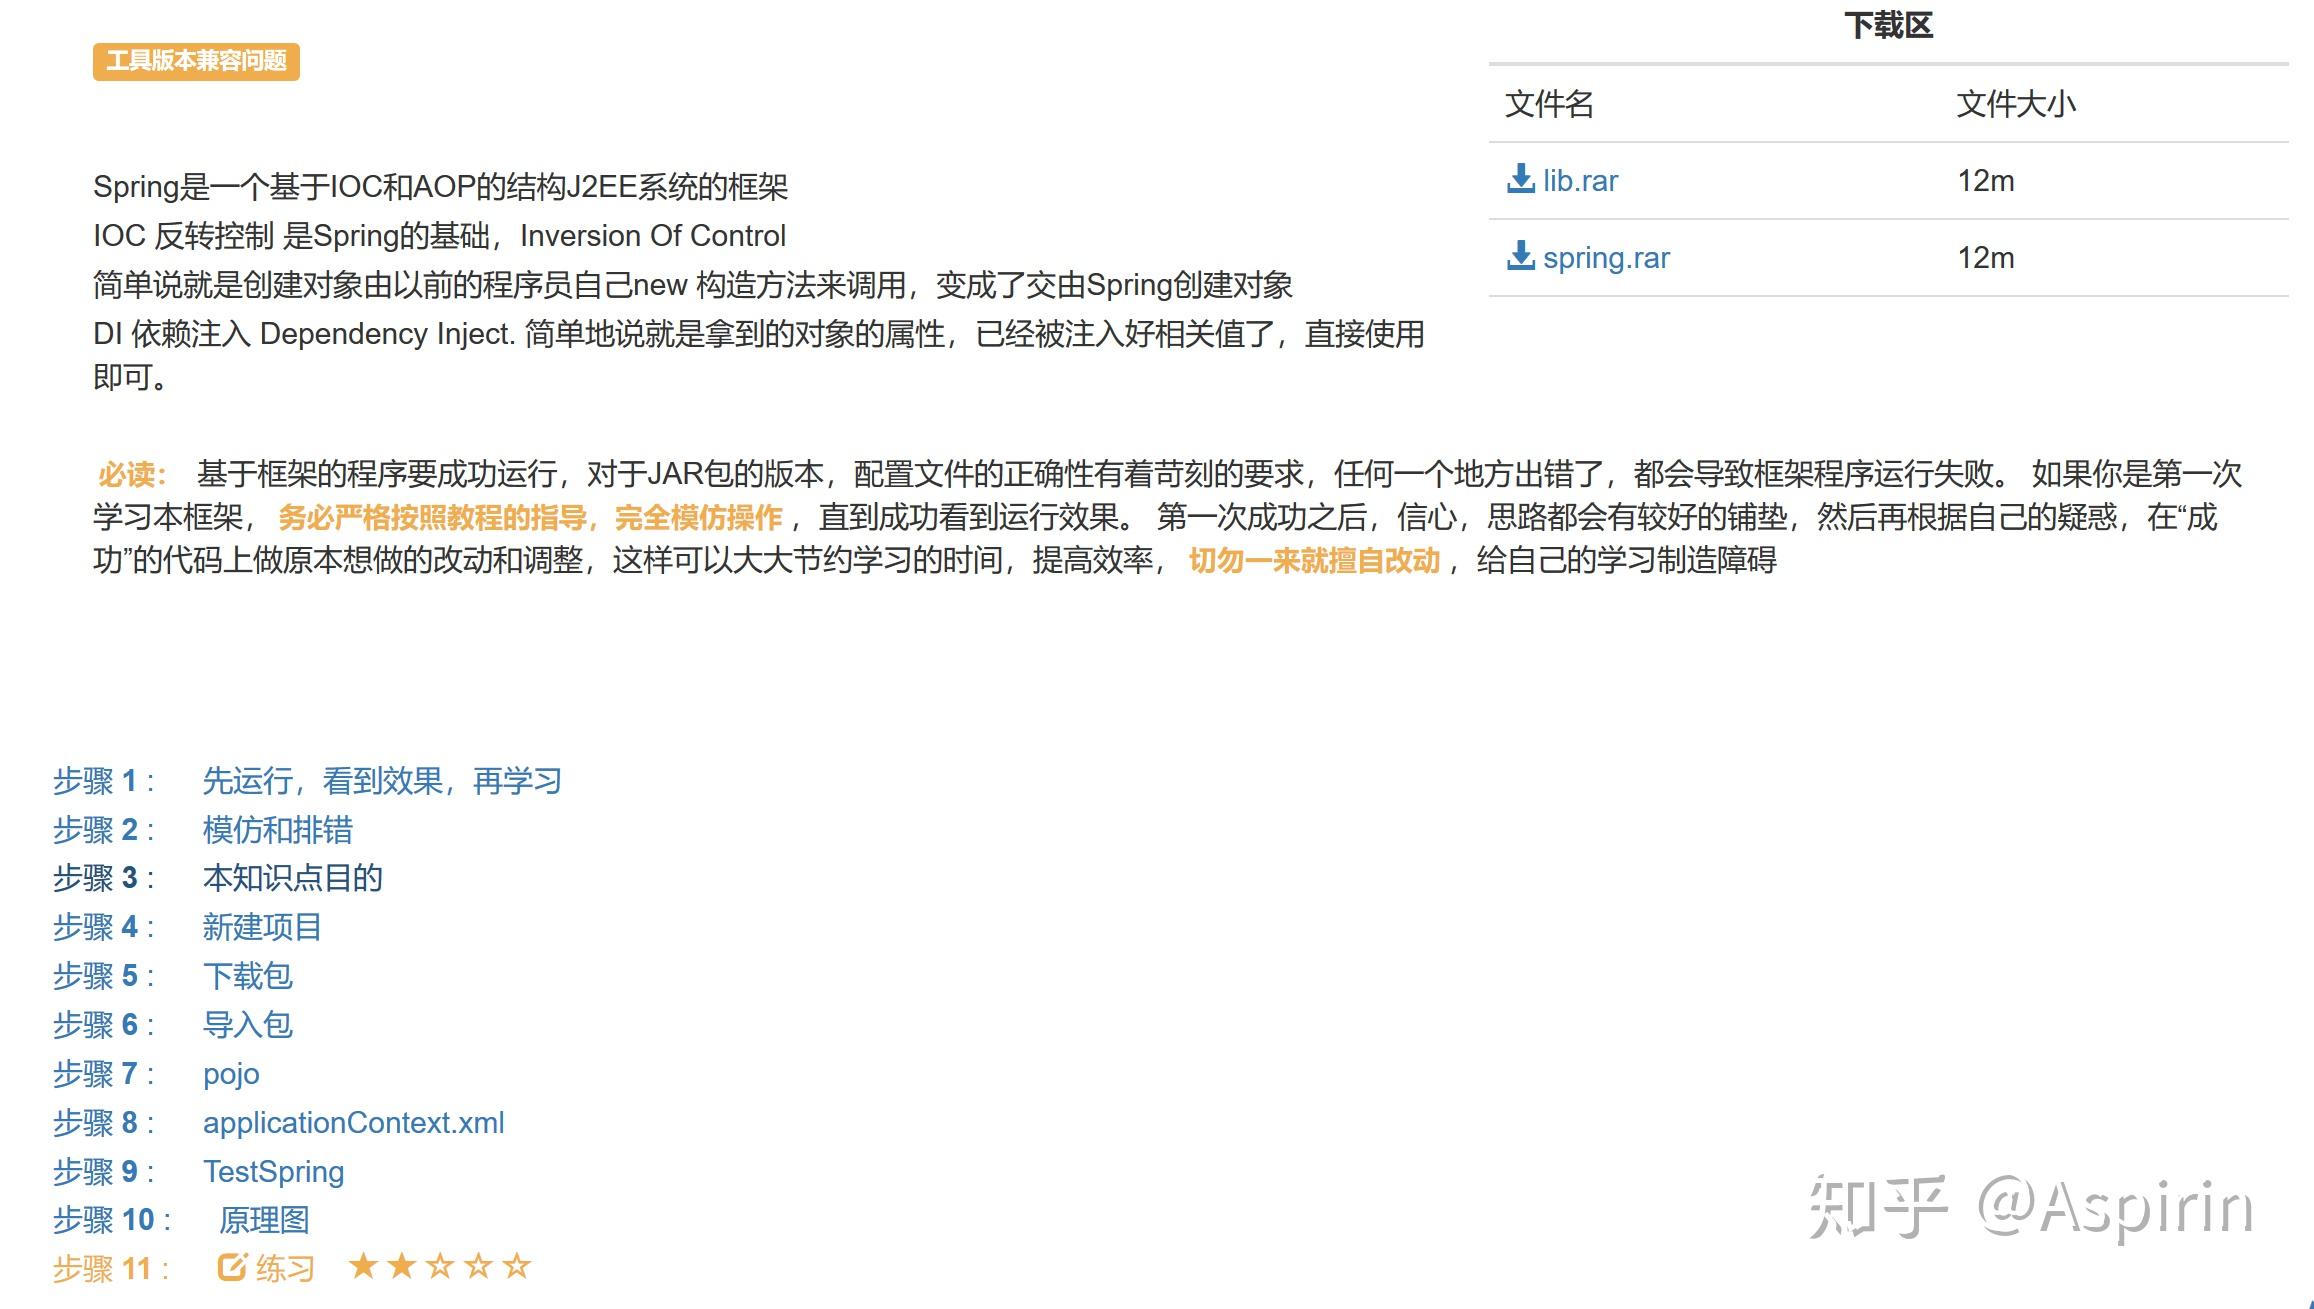Screen dimensions: 2314x1309
Task: Click the download icon beside lib.rar
Action: pos(1519,180)
